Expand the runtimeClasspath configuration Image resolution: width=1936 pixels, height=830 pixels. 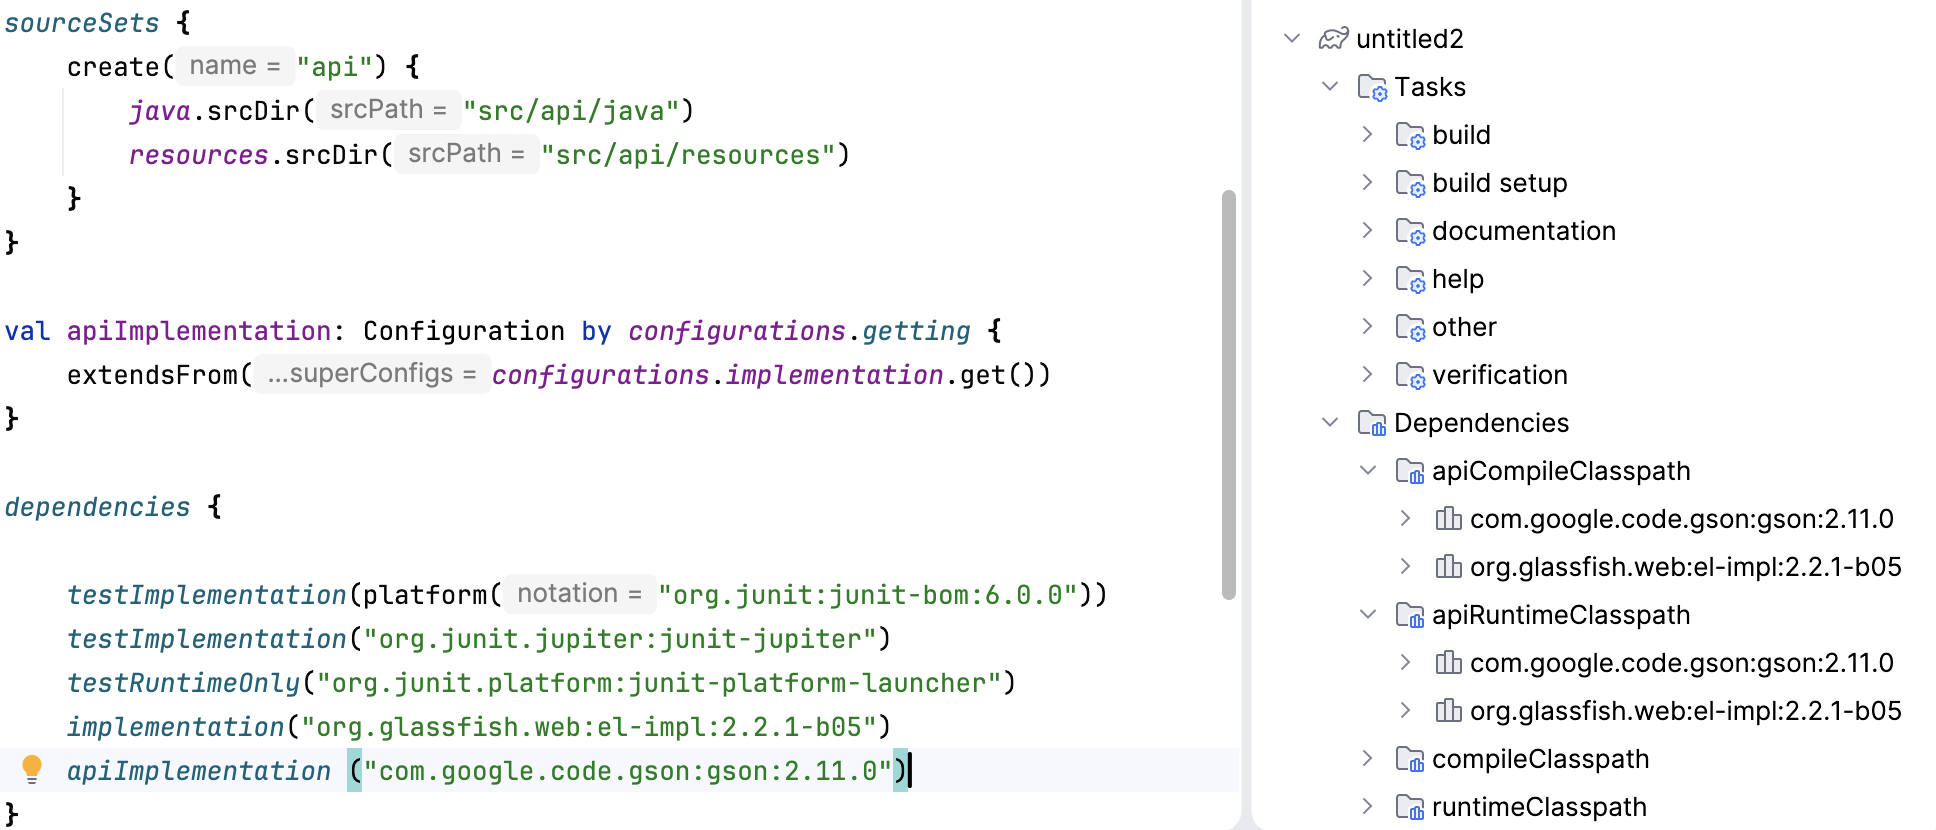[x=1368, y=806]
